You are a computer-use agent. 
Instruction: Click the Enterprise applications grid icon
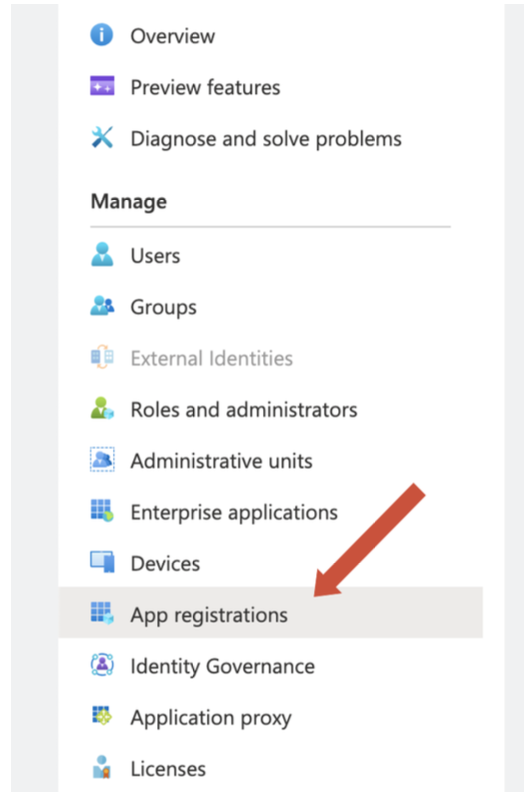coord(102,511)
